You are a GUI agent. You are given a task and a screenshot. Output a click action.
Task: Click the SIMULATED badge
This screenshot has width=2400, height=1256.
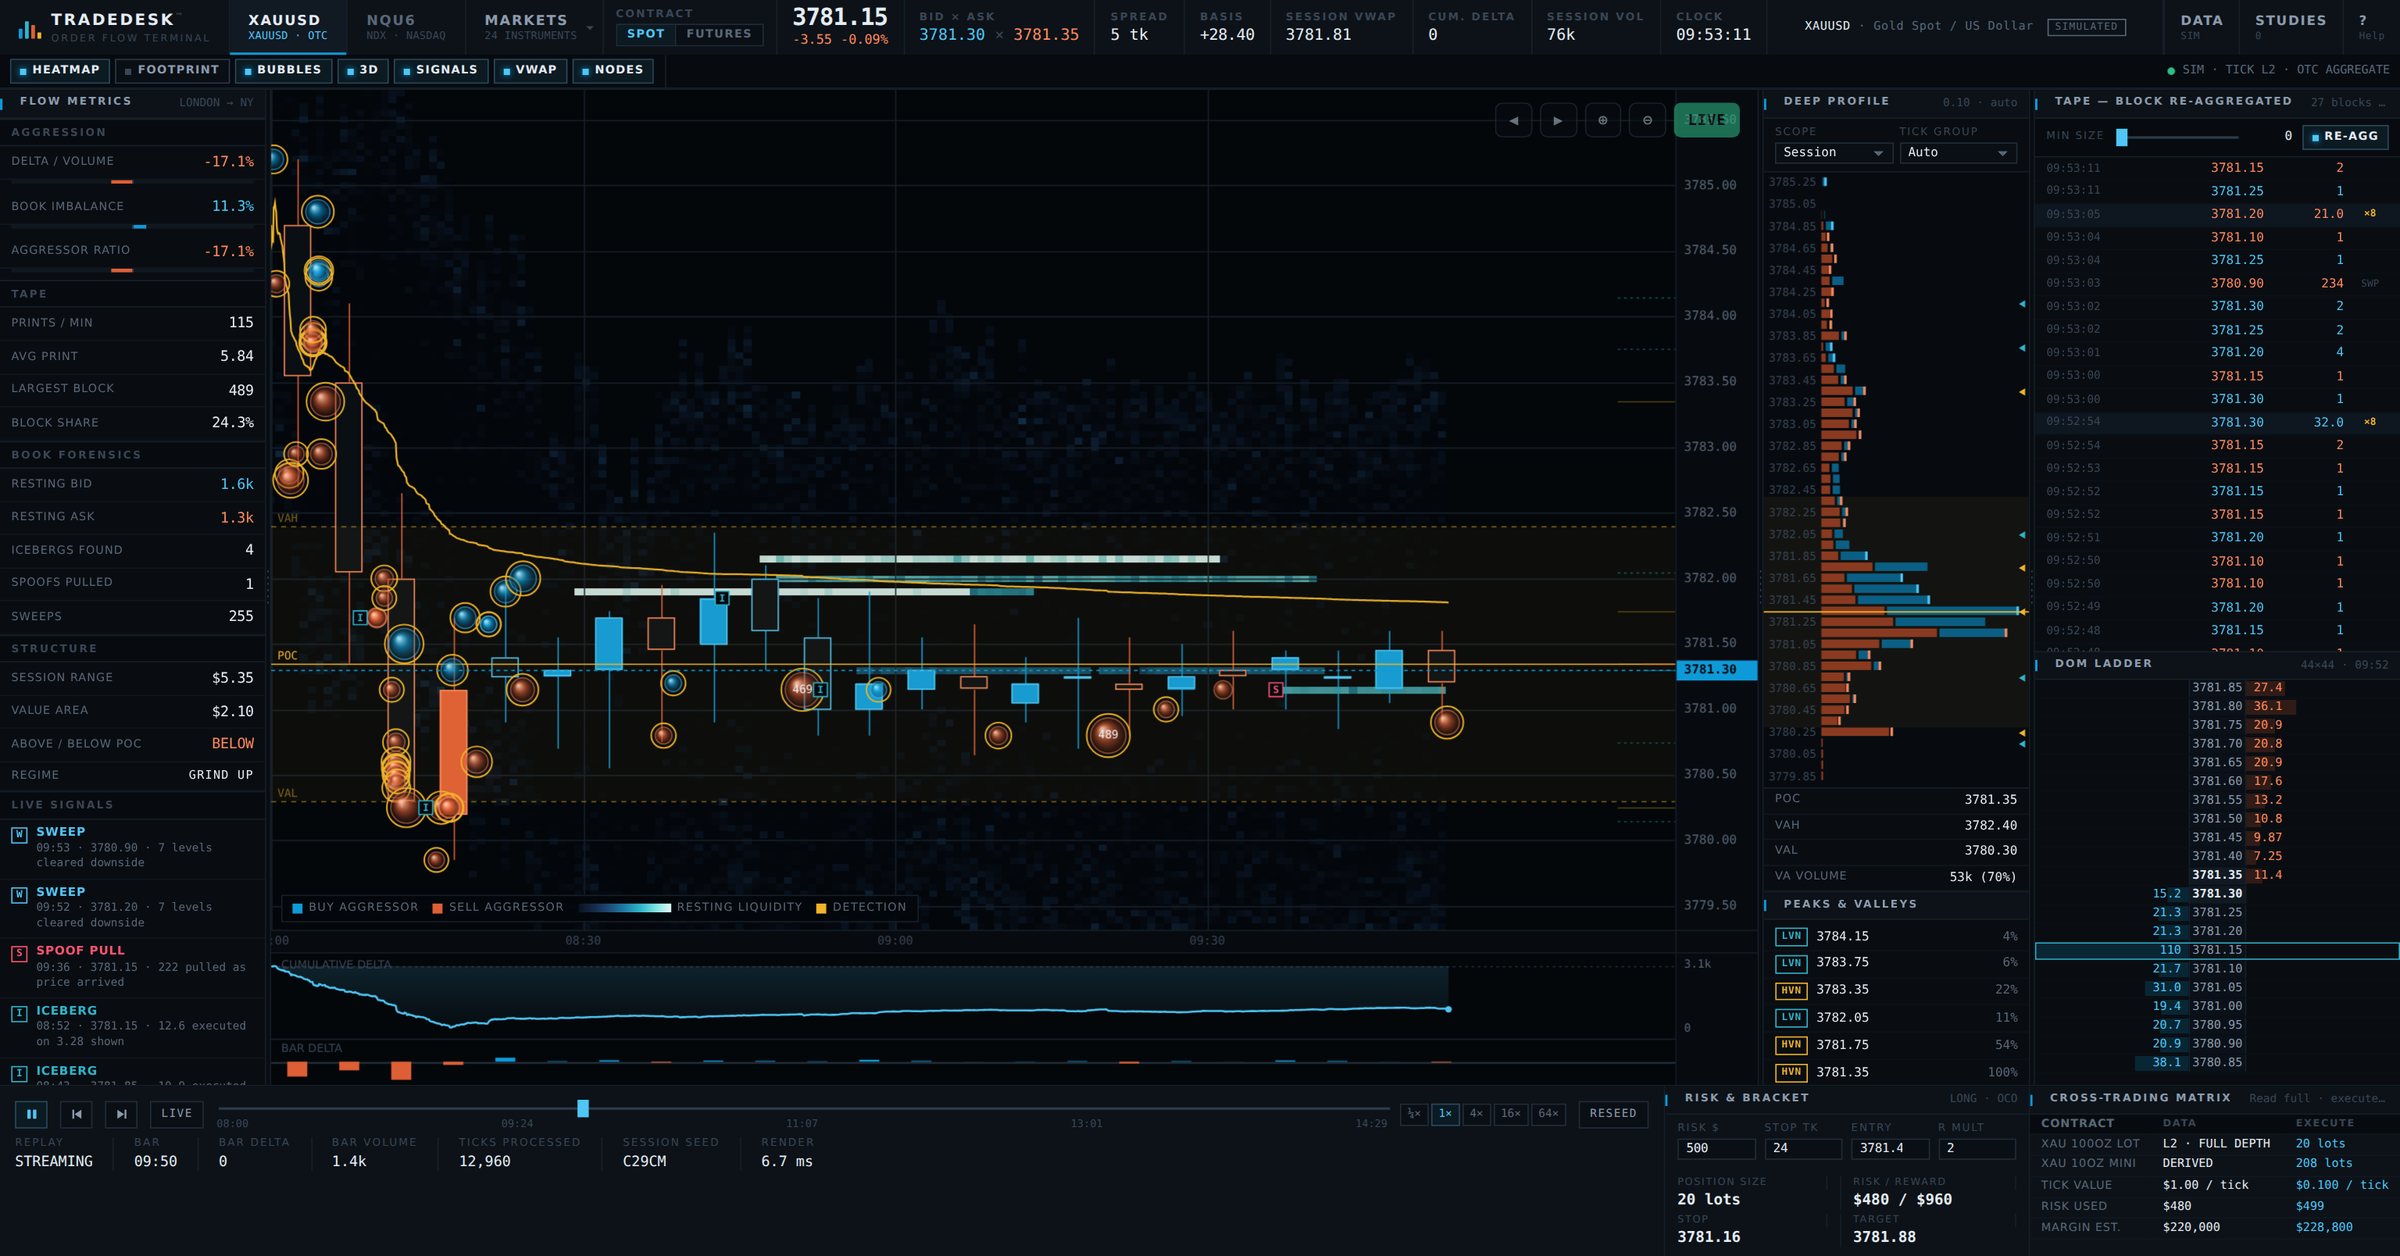(x=2086, y=26)
